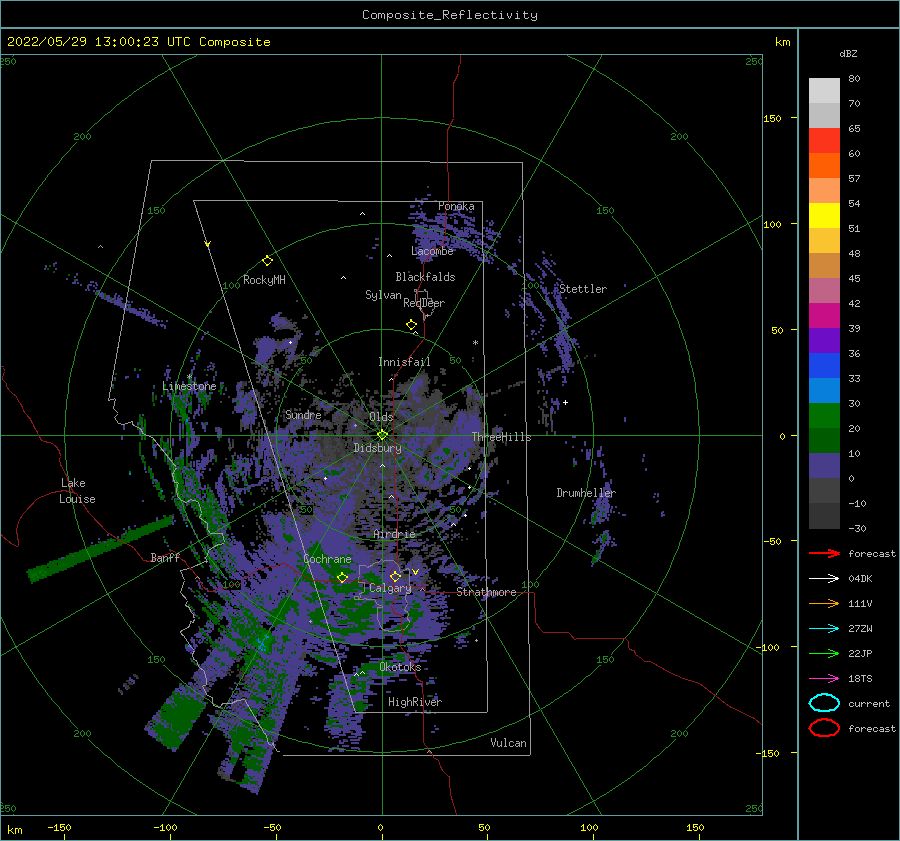Click the 'HighRiver' city label
Screen dimensions: 900x841
415,702
